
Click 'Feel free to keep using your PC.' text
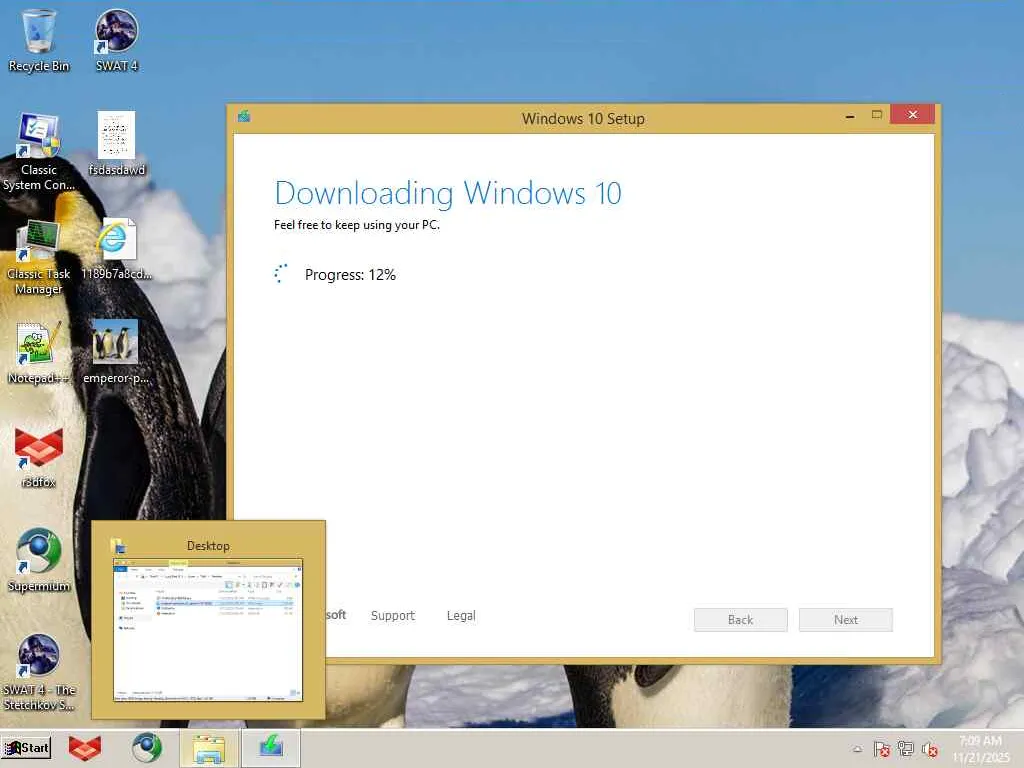(357, 225)
